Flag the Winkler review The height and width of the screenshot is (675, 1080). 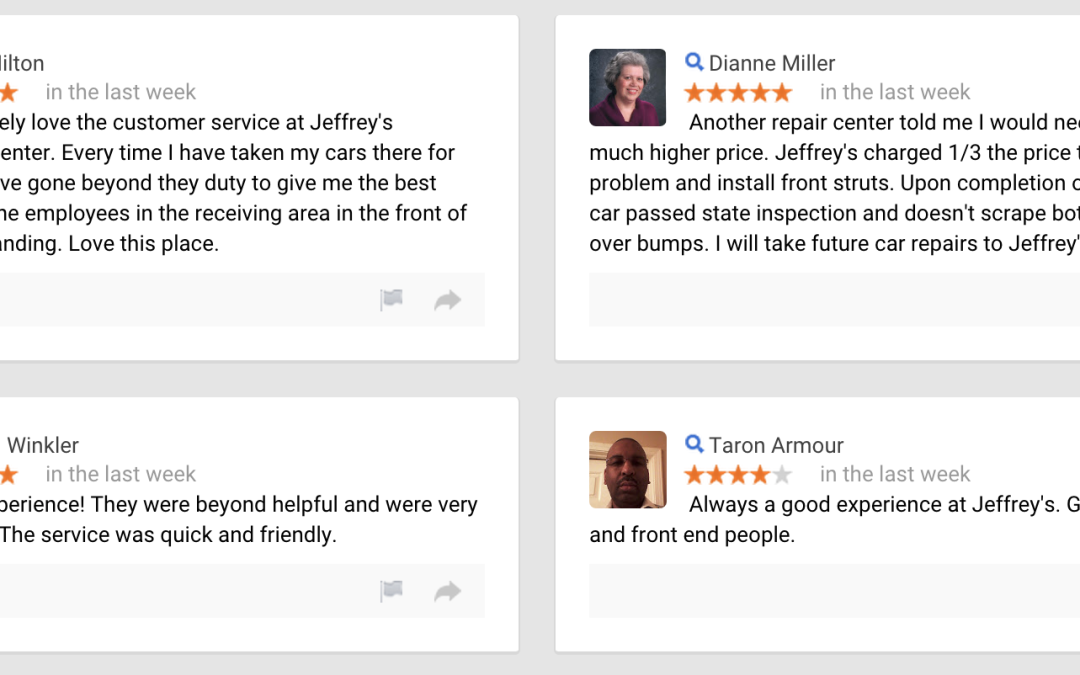[x=391, y=591]
